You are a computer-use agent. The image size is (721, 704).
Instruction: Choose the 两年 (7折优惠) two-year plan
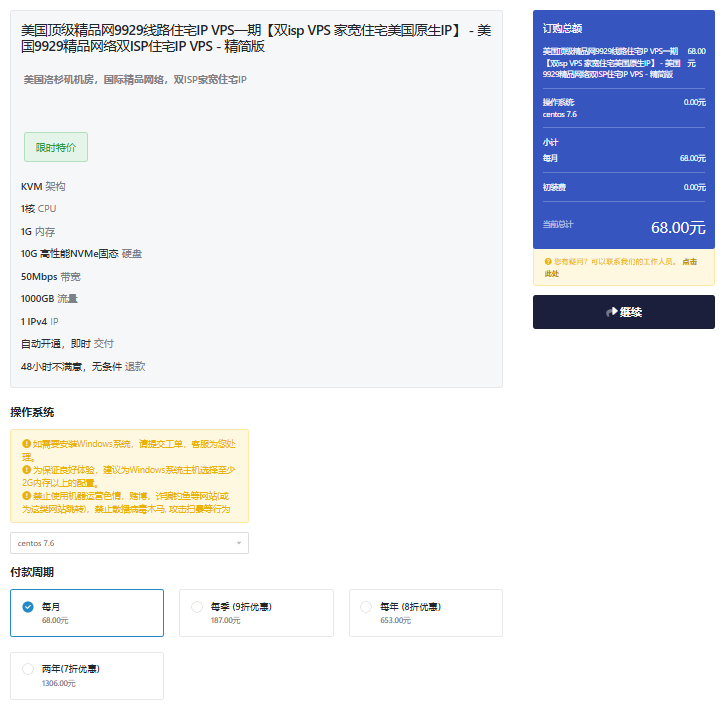[87, 675]
